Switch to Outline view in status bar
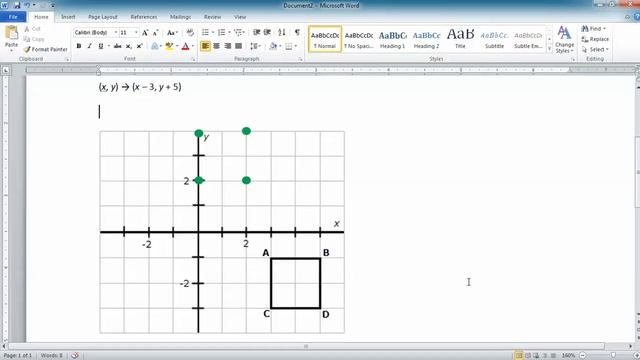The image size is (640, 360). coord(544,356)
